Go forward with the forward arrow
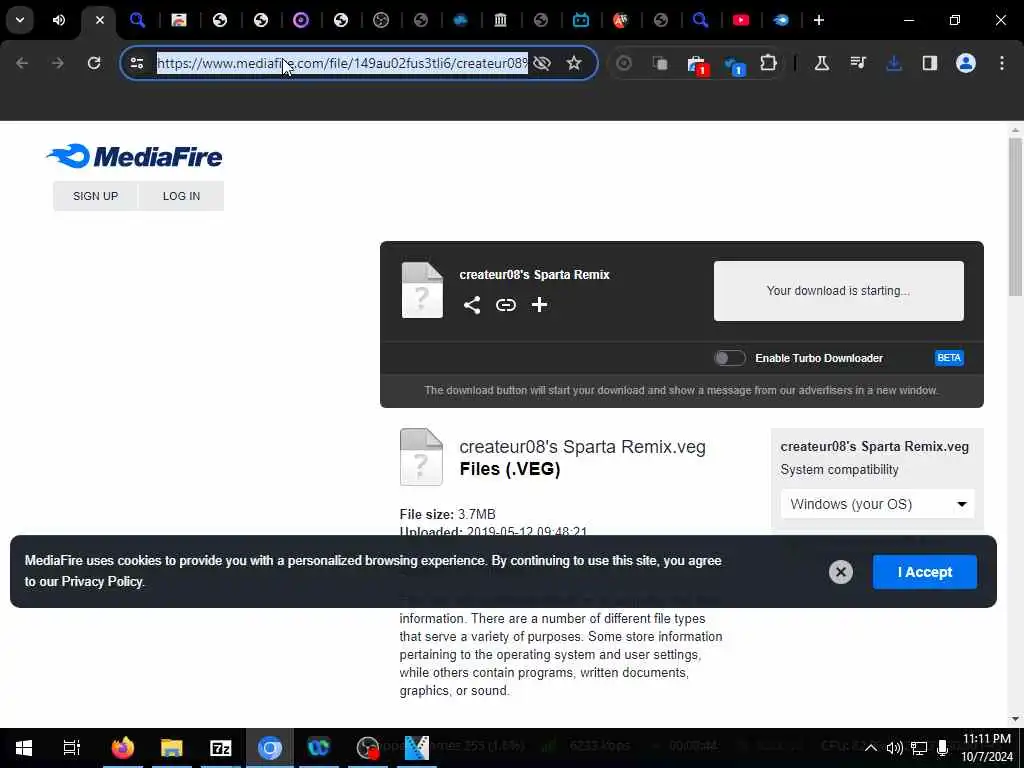The width and height of the screenshot is (1024, 768). pos(57,63)
